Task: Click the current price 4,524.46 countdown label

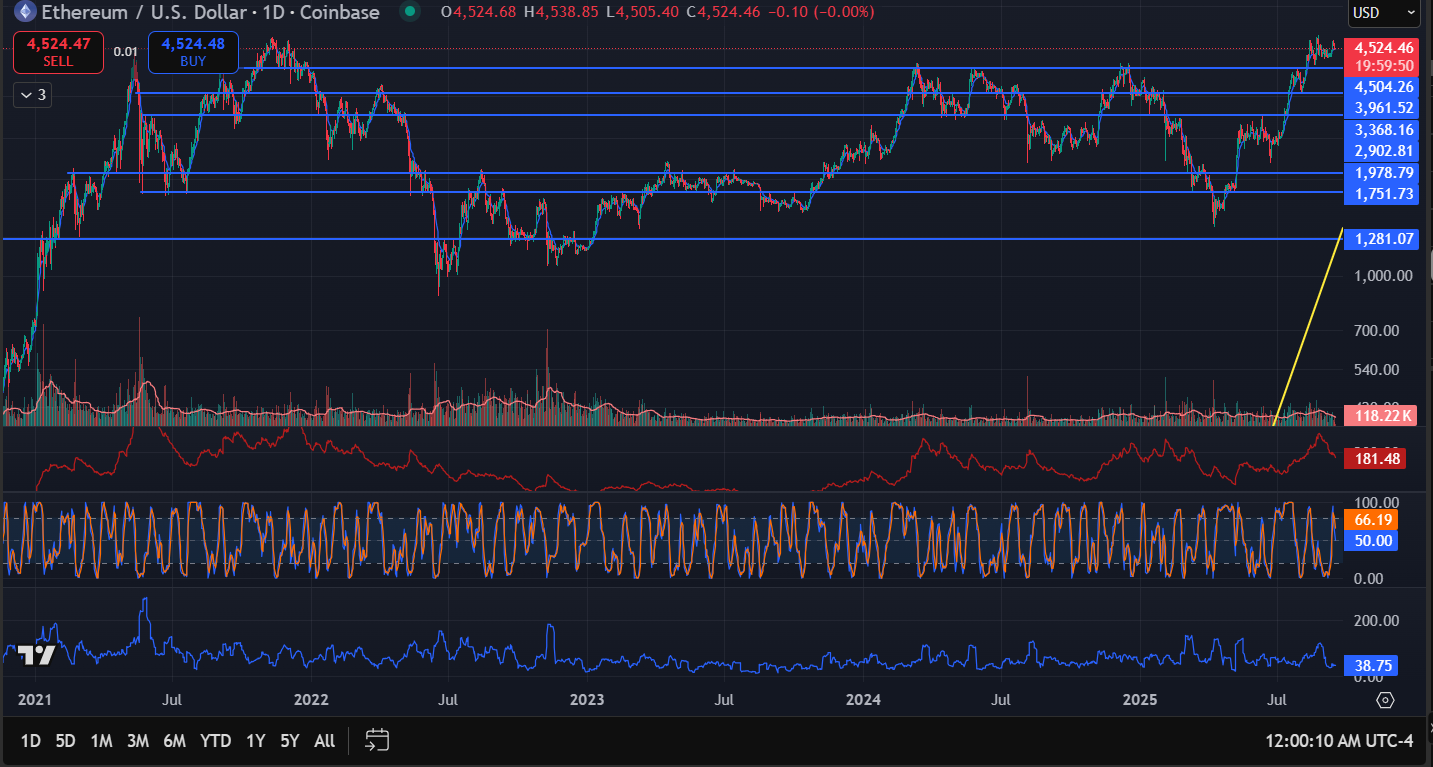Action: pos(1383,56)
